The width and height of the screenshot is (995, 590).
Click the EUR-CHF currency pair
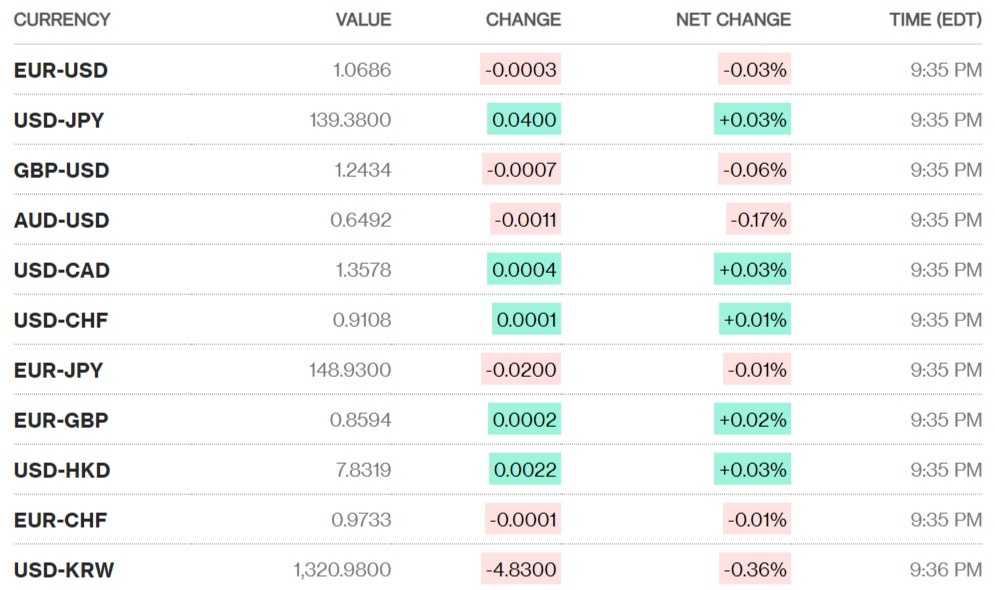[60, 520]
